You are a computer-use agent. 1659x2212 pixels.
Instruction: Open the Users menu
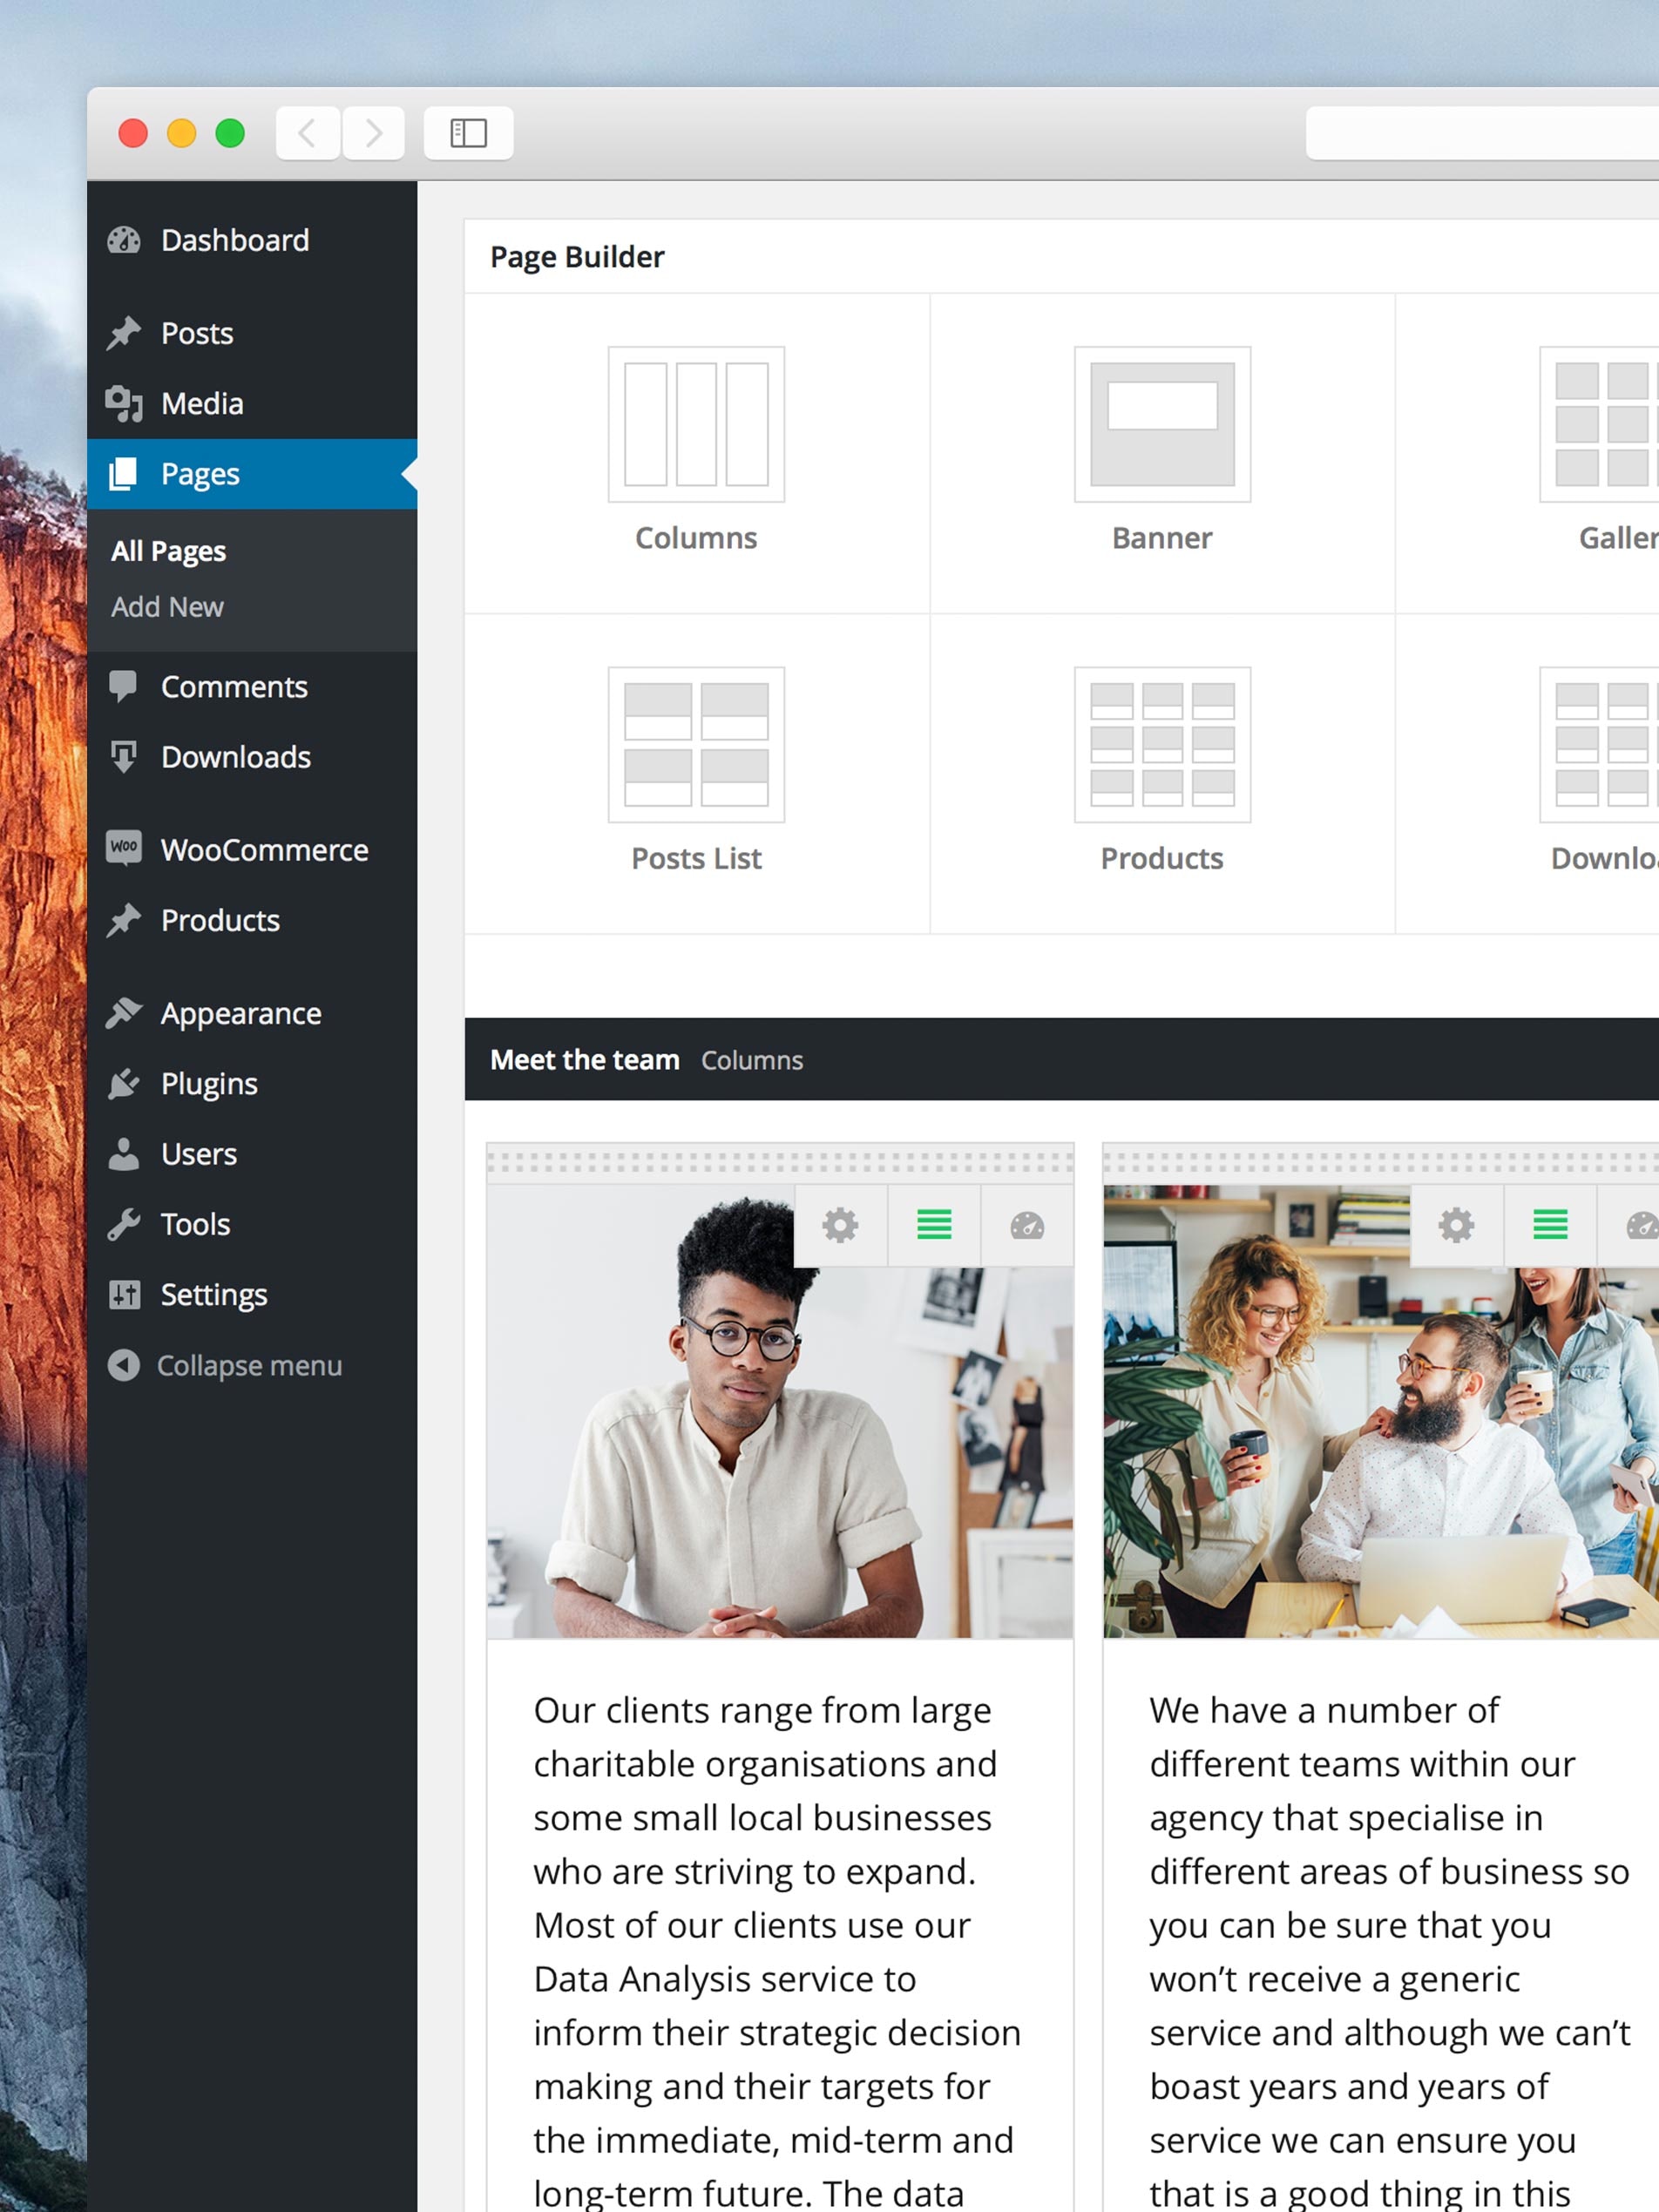(x=252, y=1154)
